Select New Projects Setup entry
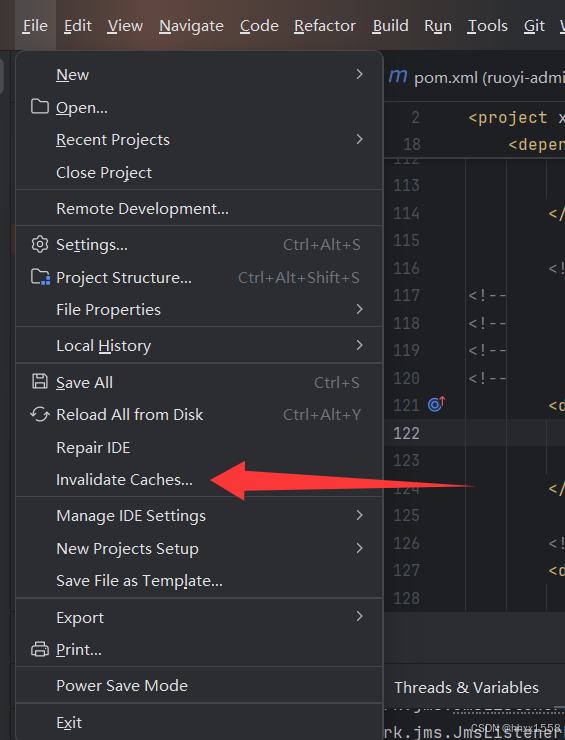The height and width of the screenshot is (740, 565). pyautogui.click(x=199, y=548)
